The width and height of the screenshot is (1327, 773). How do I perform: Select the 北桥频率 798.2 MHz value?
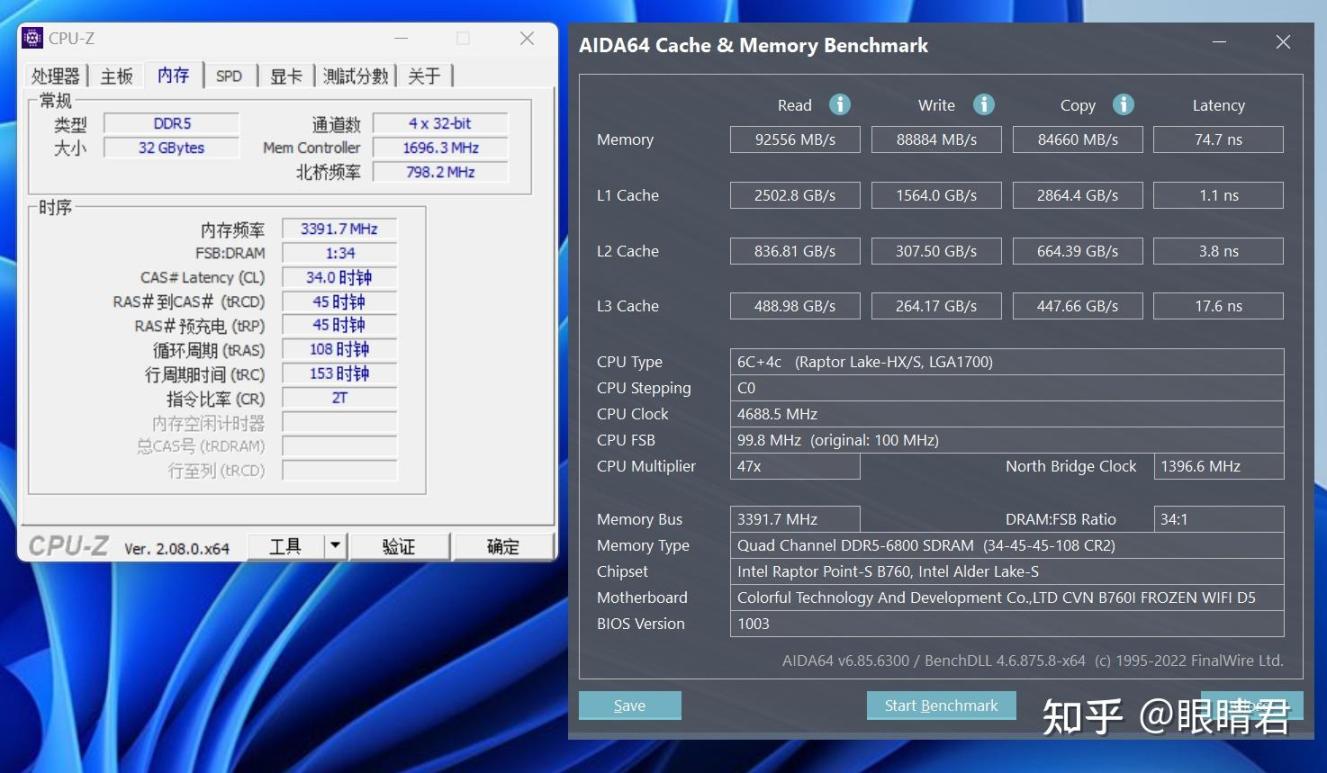click(440, 172)
